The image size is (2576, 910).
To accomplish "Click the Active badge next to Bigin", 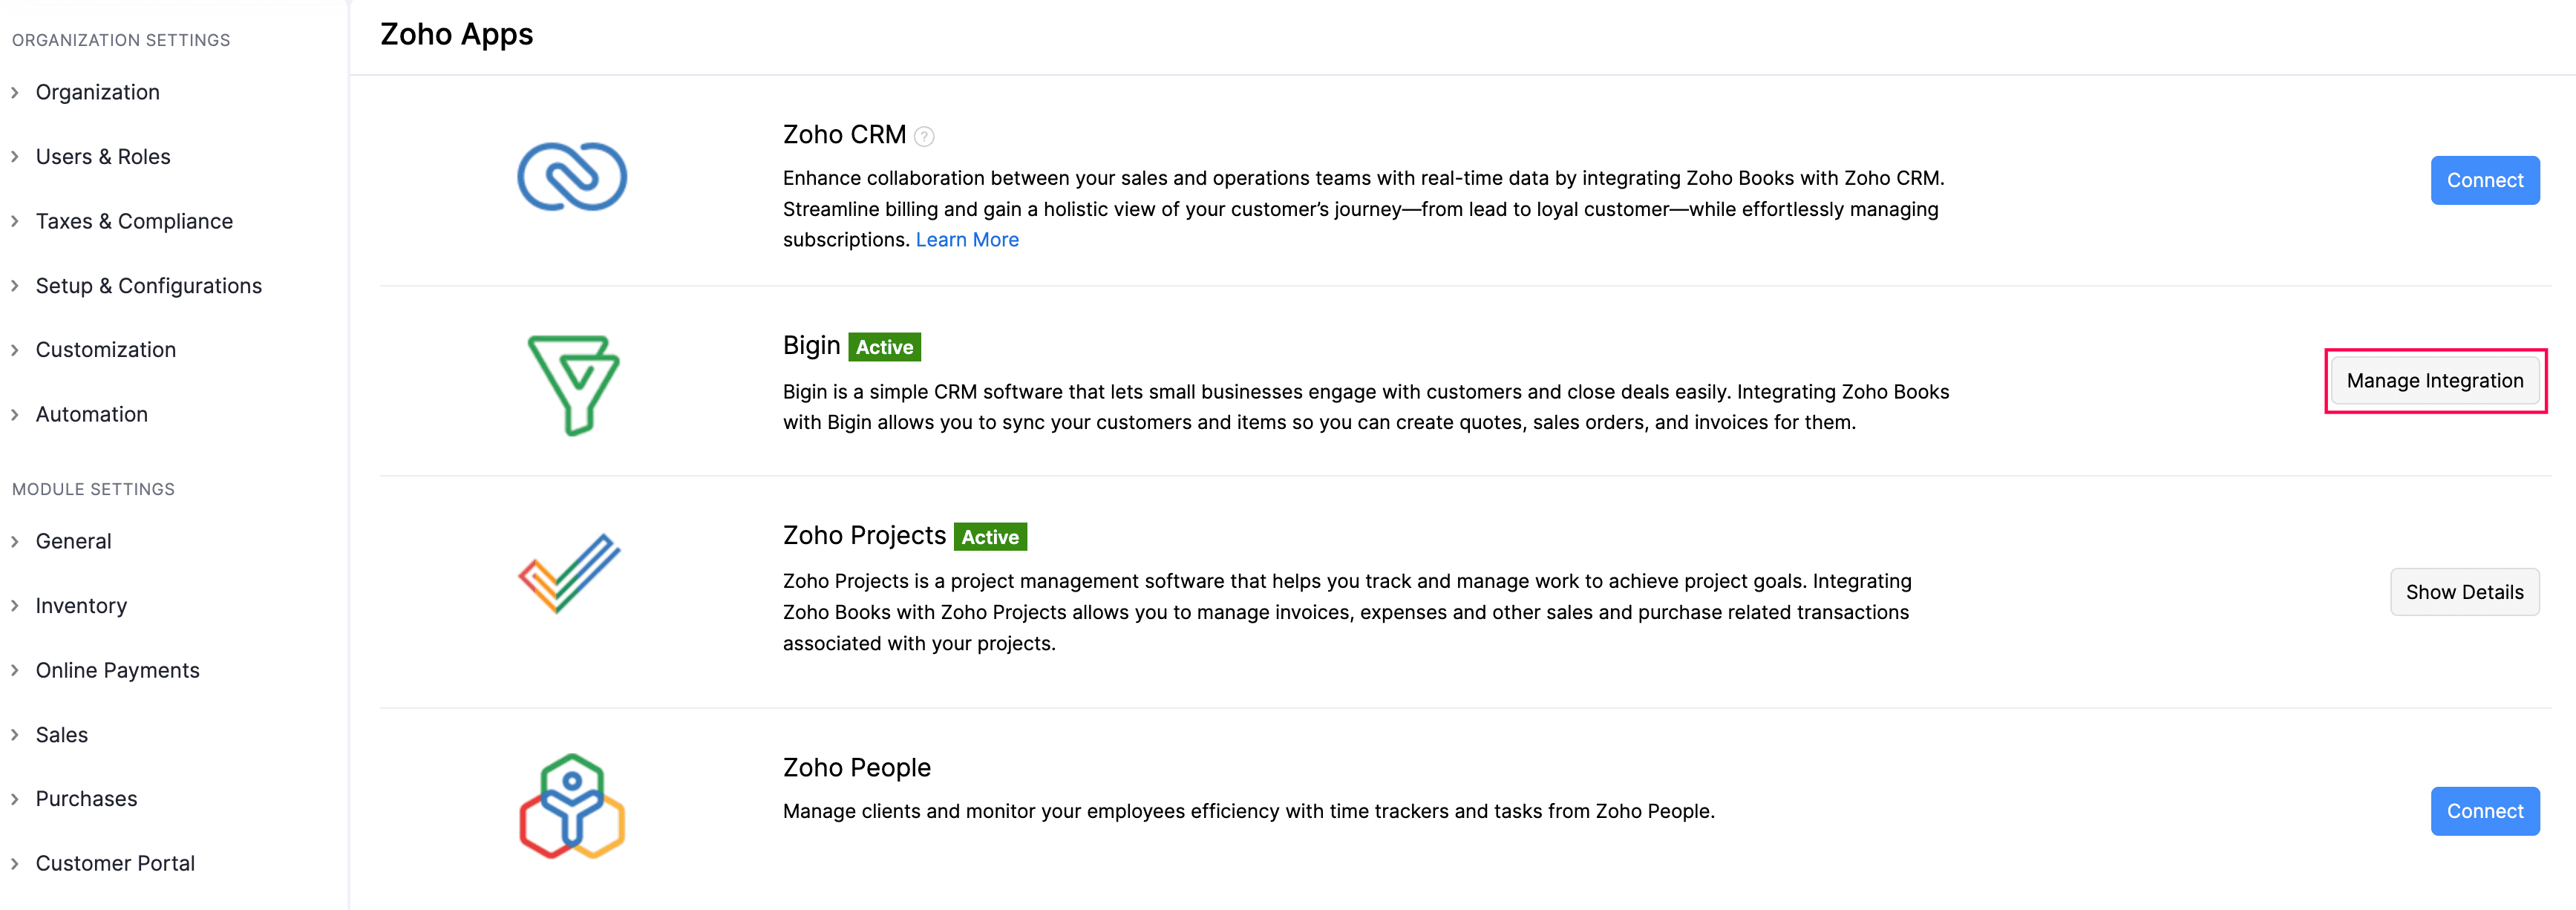I will [884, 347].
